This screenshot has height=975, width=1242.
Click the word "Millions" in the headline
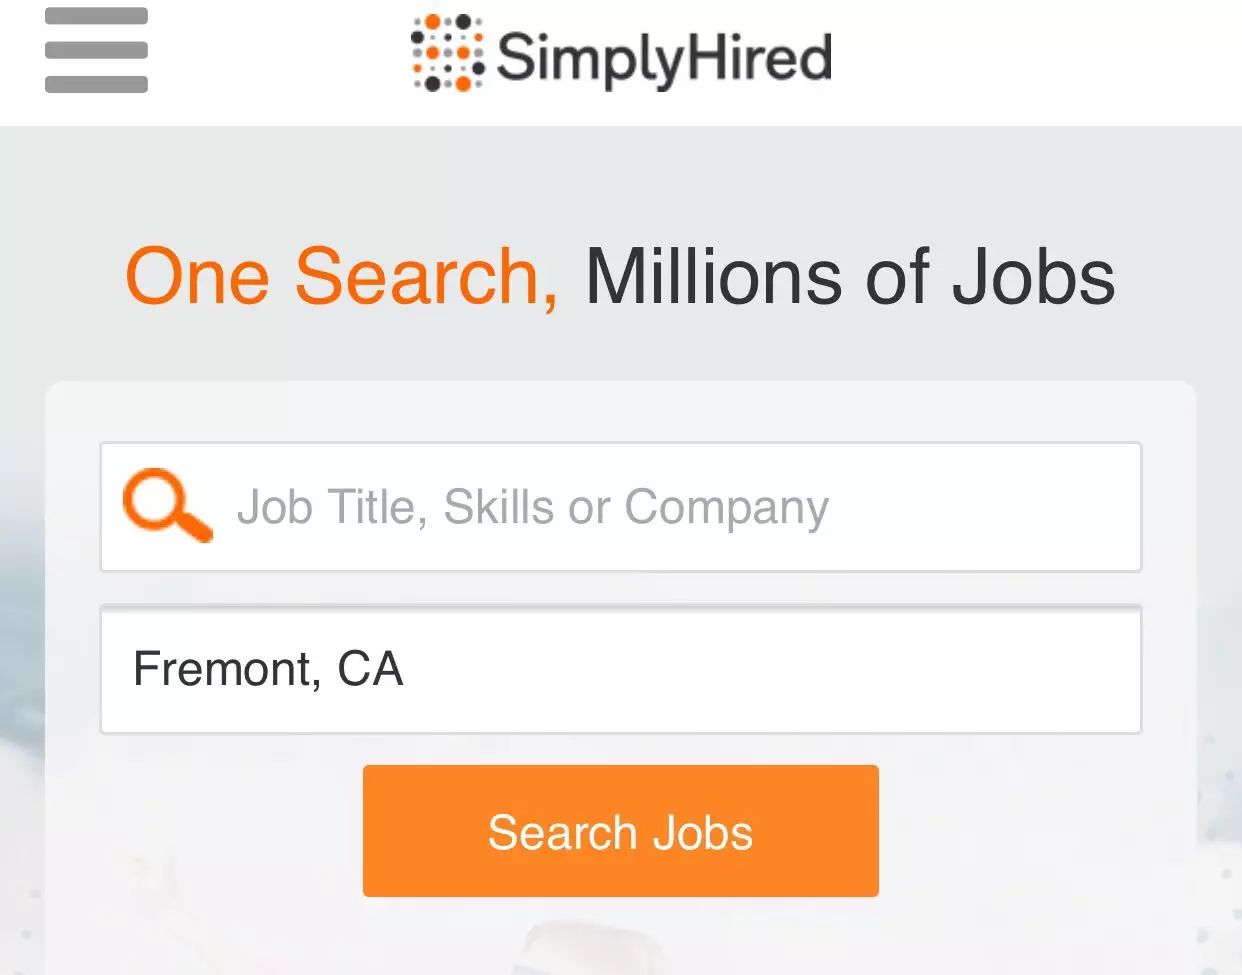click(x=713, y=276)
